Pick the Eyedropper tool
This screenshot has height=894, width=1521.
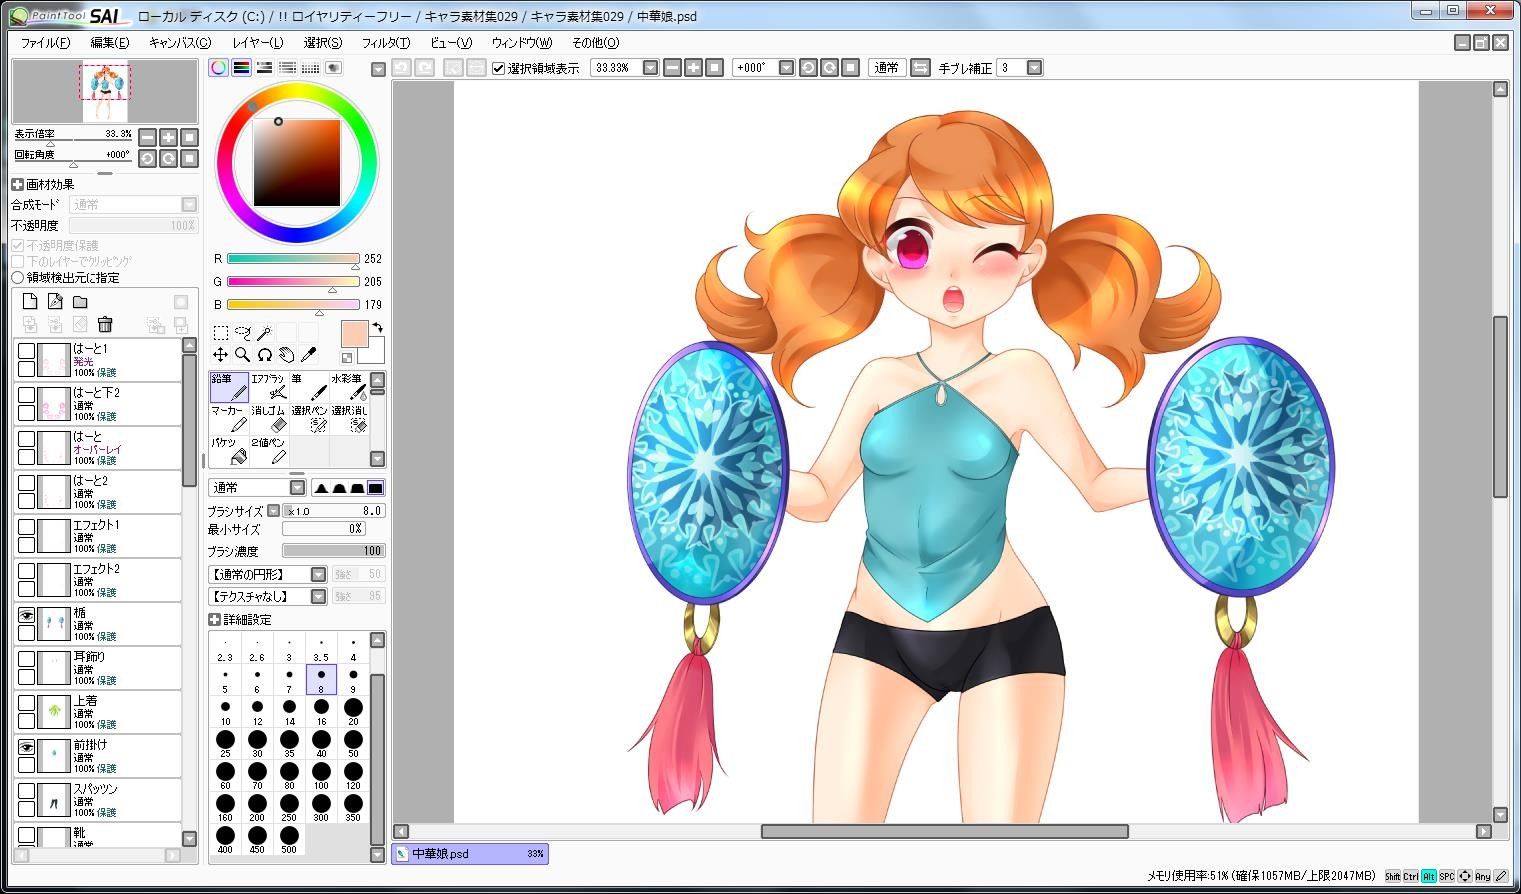point(308,355)
